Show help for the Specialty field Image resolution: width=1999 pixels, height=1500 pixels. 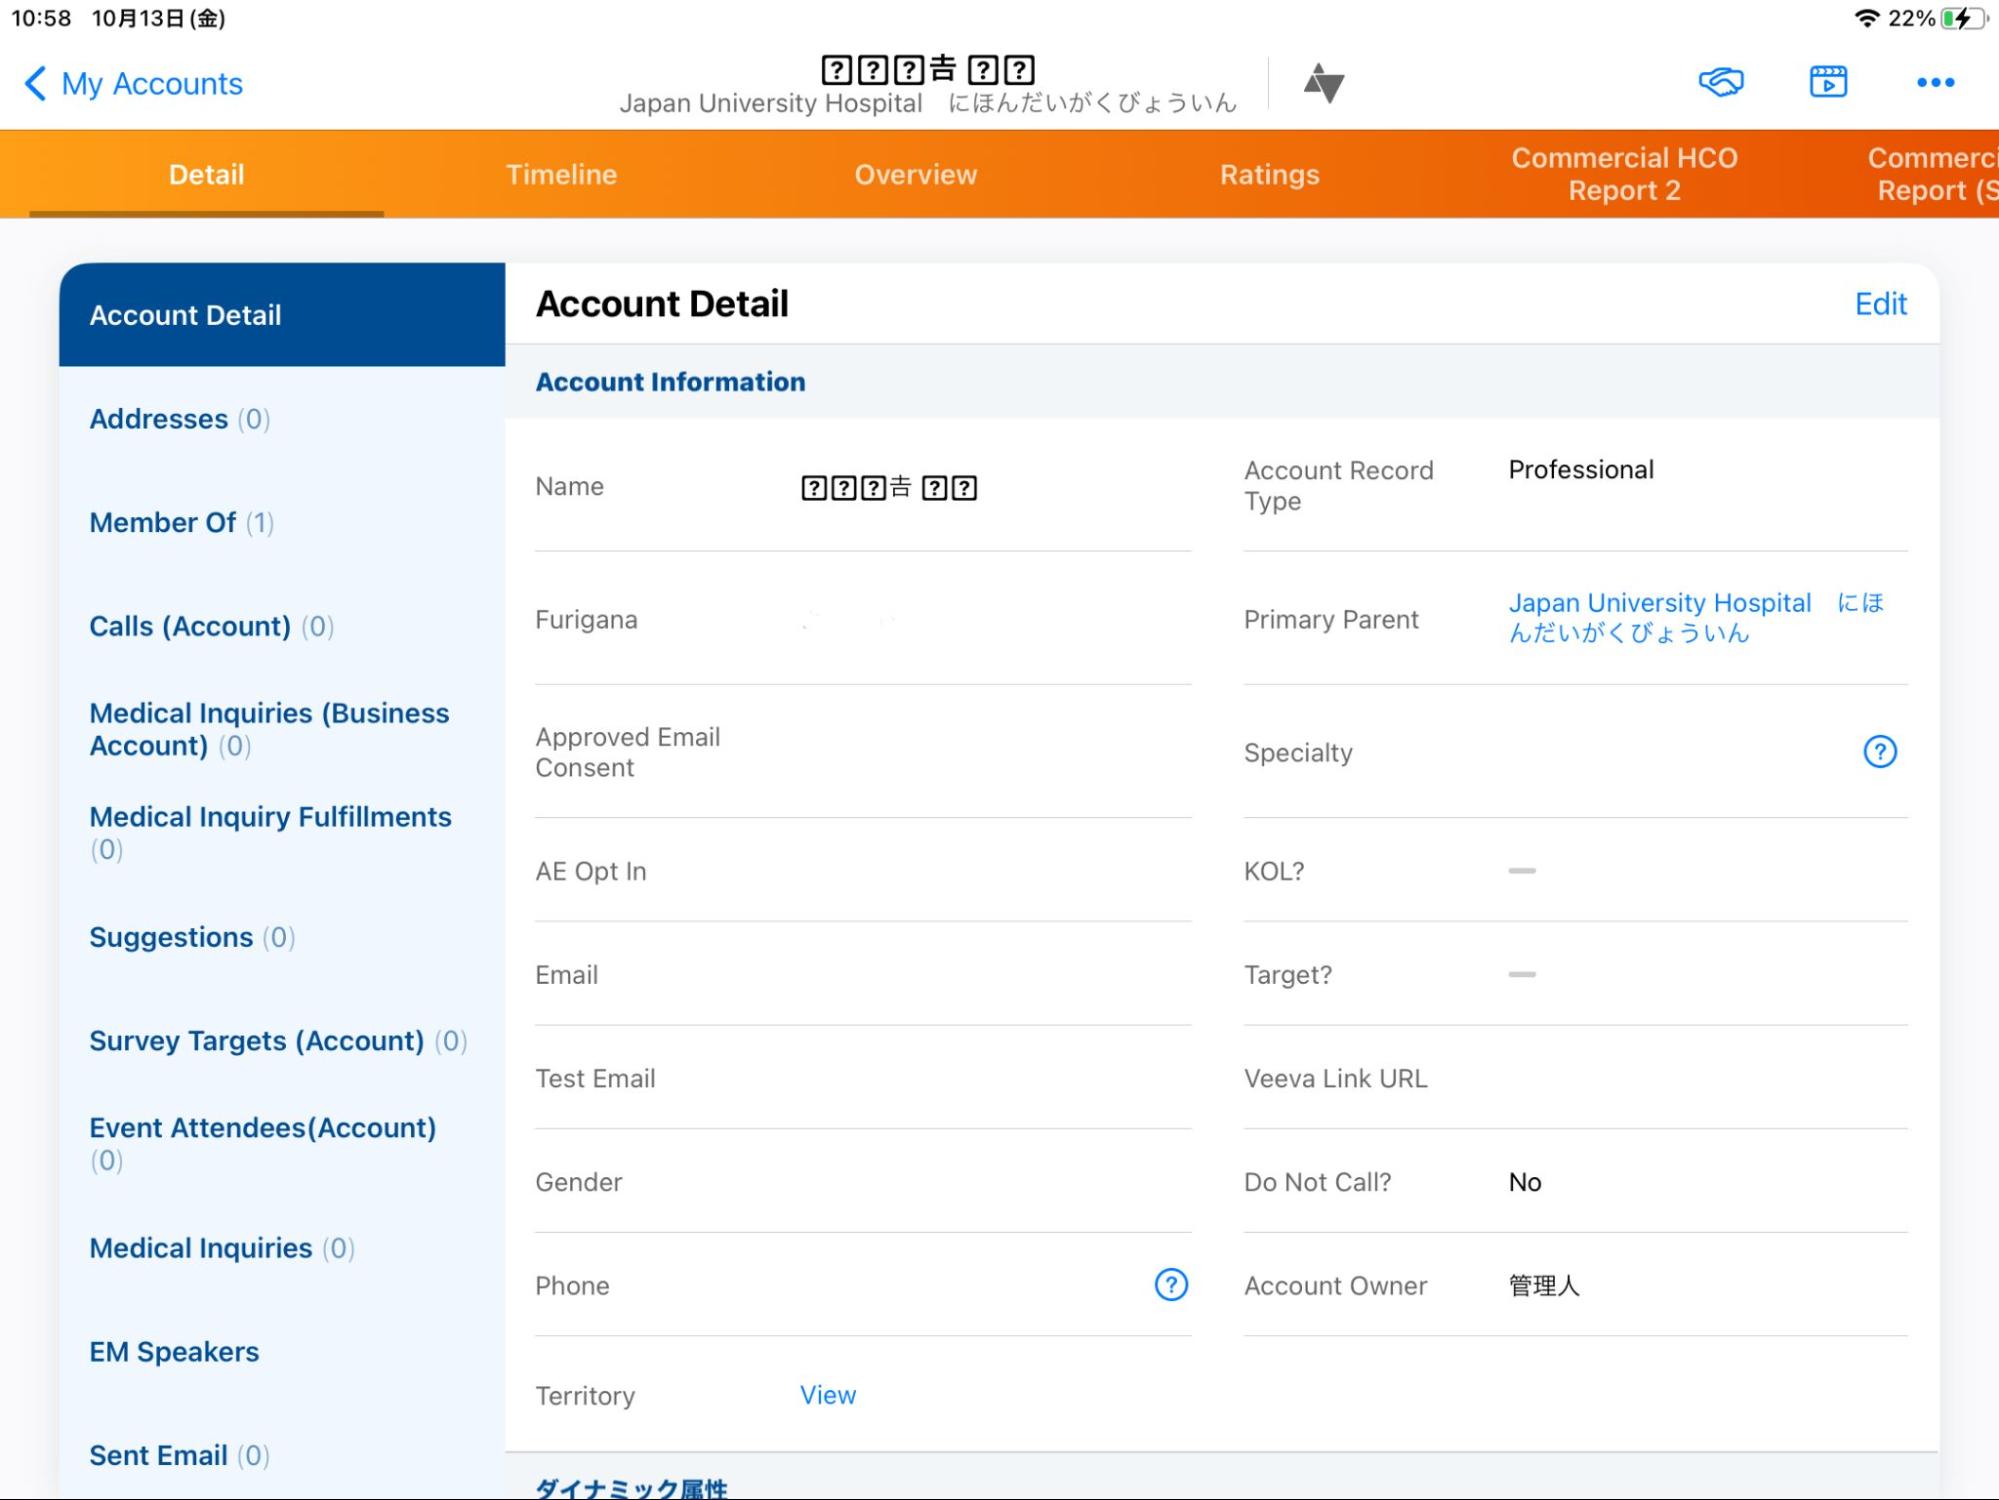[1879, 752]
